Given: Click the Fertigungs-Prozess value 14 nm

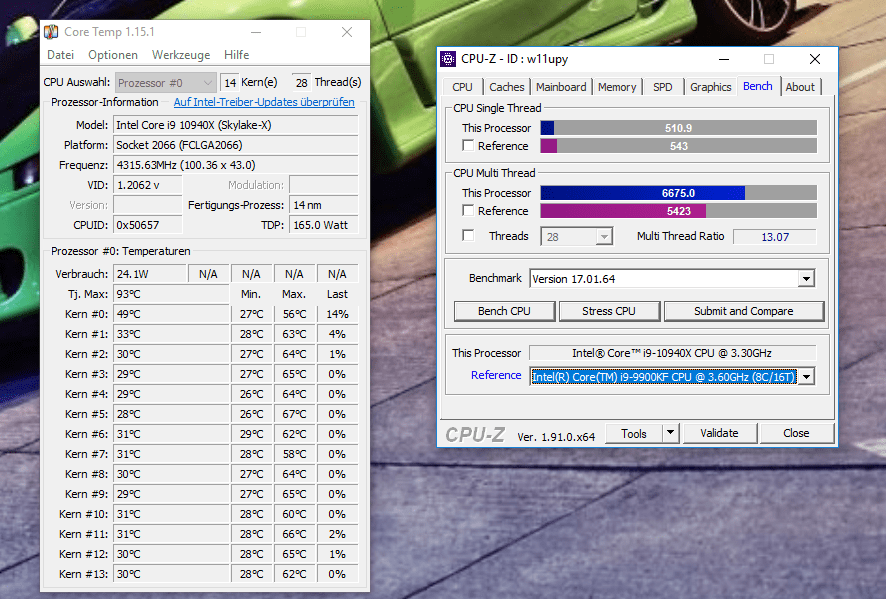Looking at the screenshot, I should click(x=324, y=205).
